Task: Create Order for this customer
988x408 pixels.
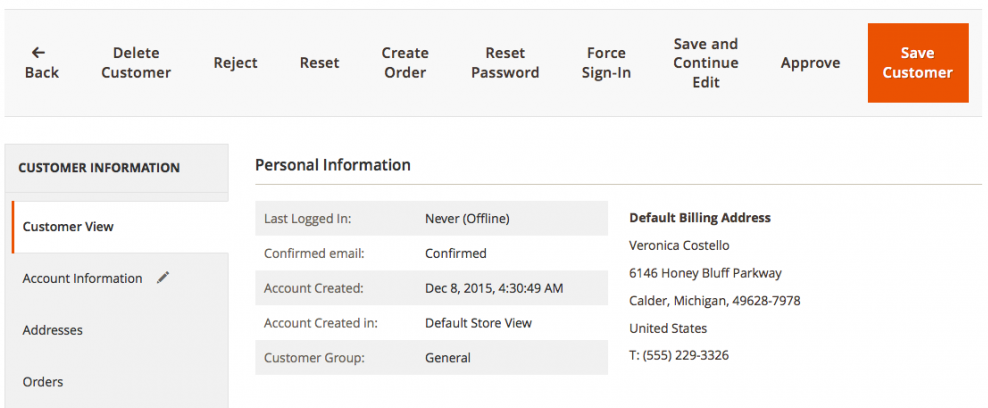Action: [x=405, y=63]
